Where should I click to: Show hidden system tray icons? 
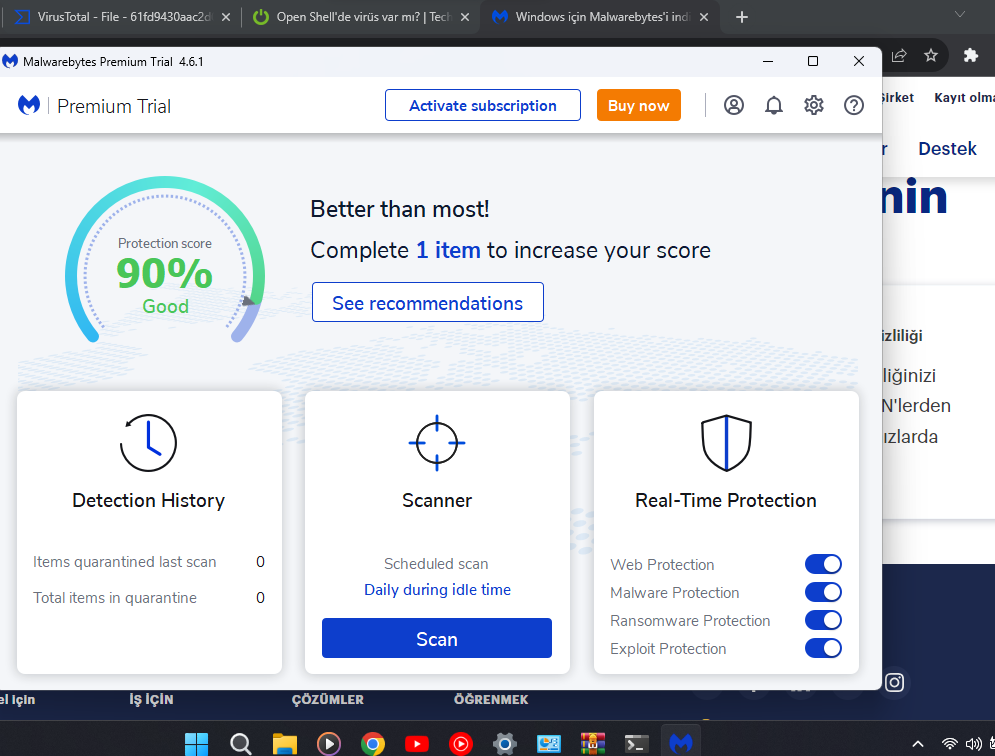(918, 743)
